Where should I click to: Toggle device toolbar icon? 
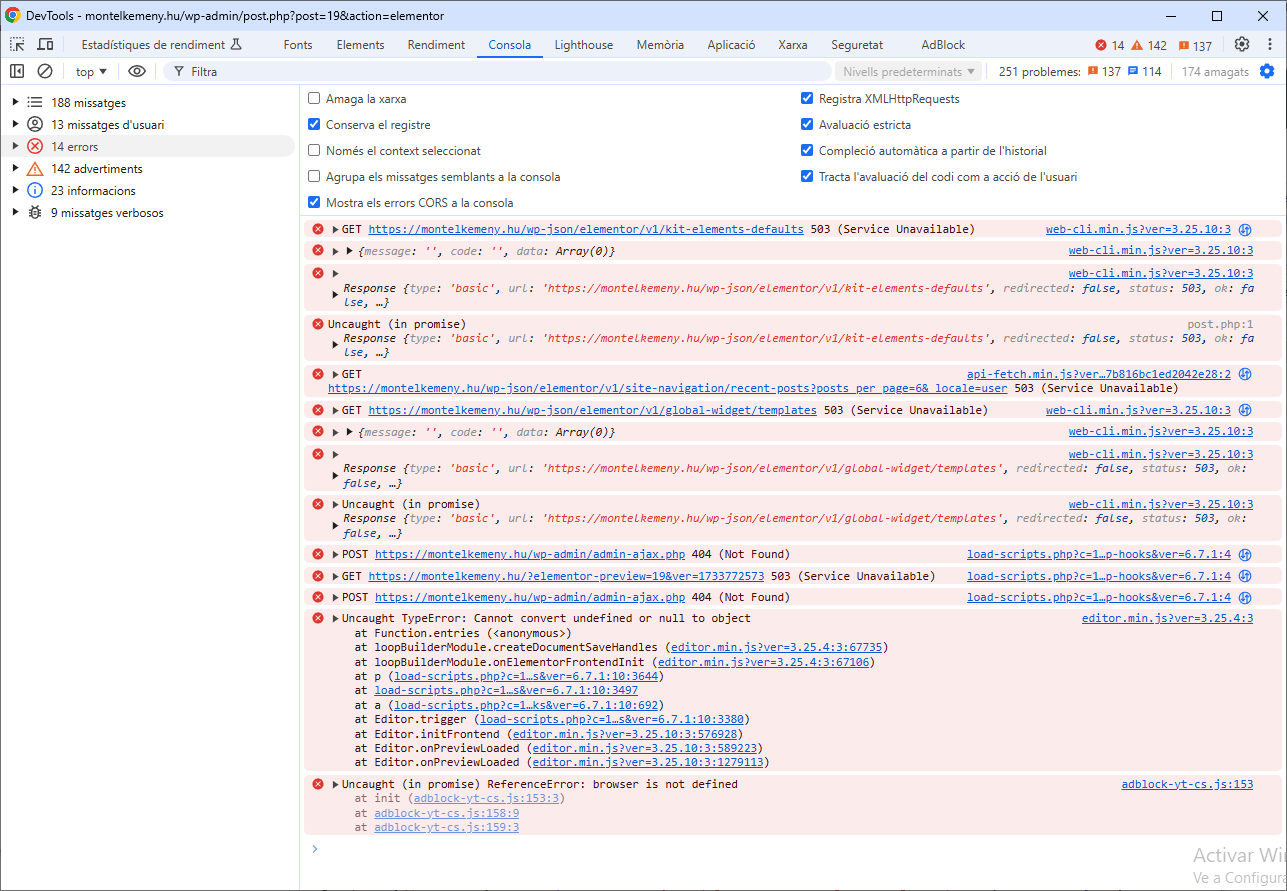pos(45,45)
